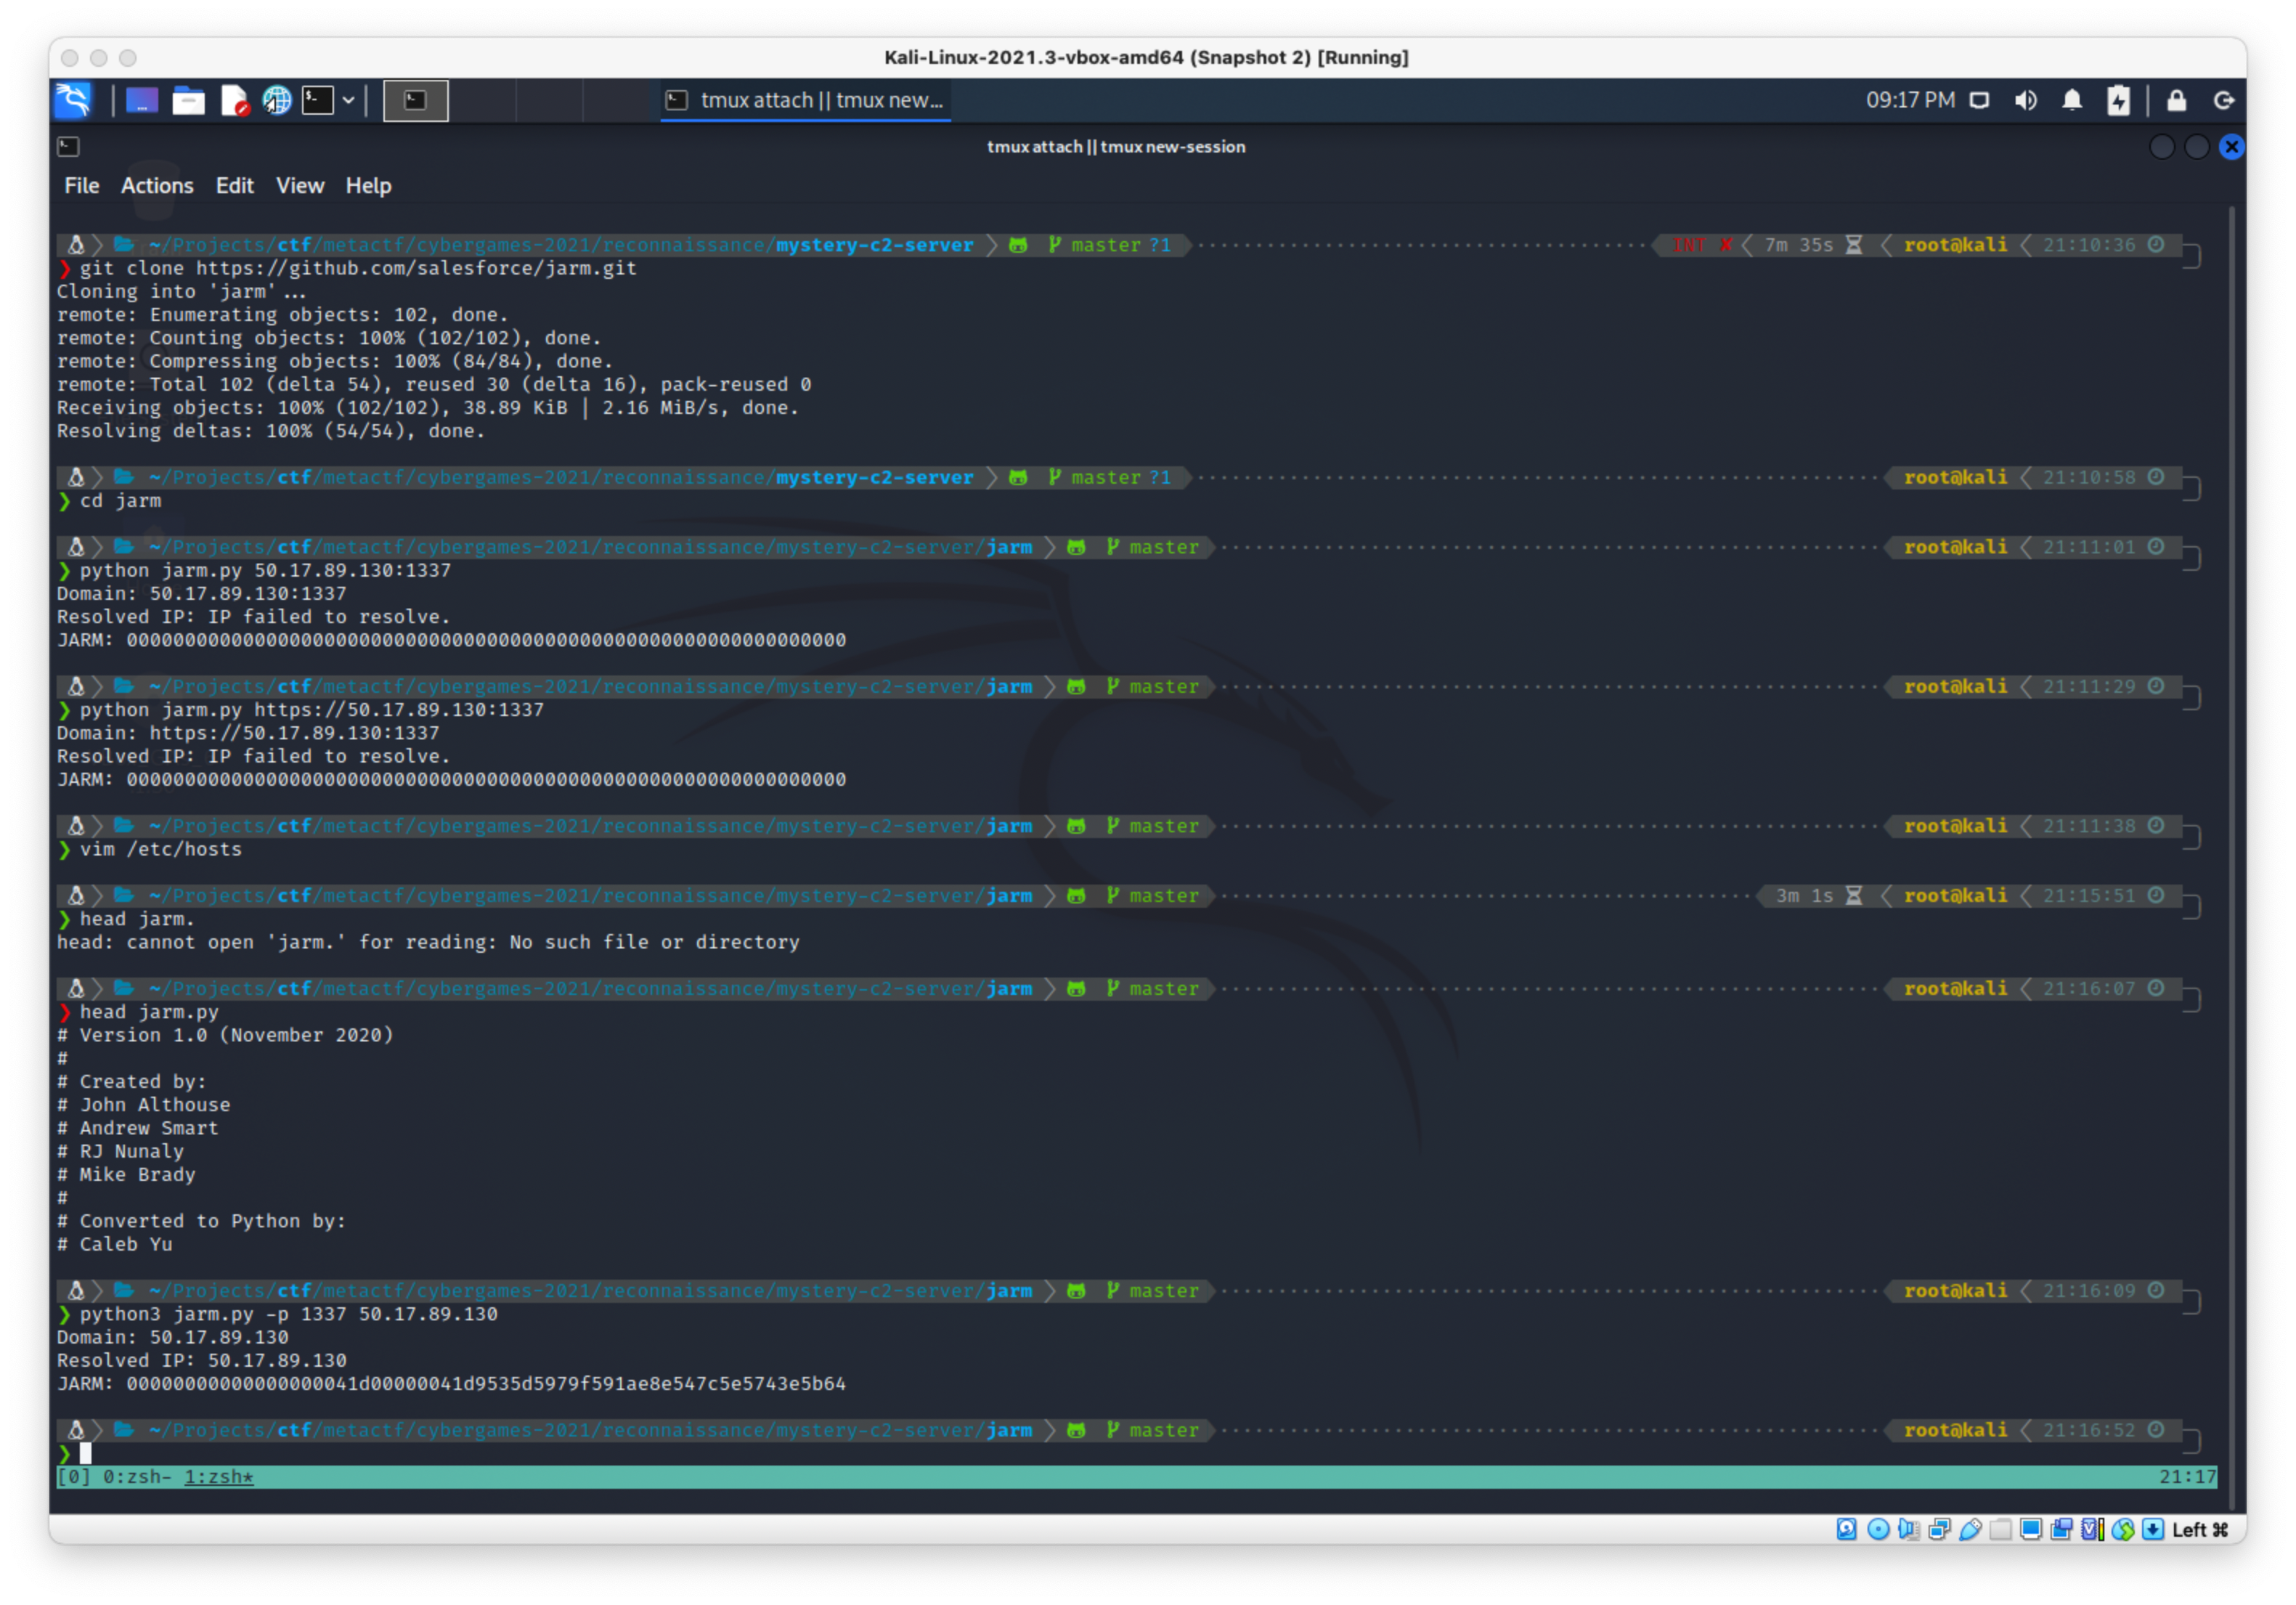Click the 'Resolved IP: 50.17.89.130' line
The height and width of the screenshot is (1605, 2296).
click(202, 1360)
